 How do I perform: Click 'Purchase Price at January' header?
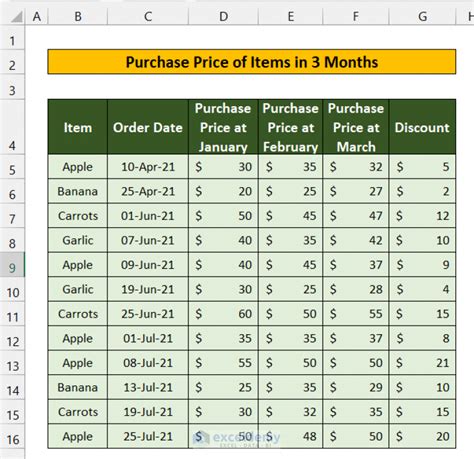coord(223,127)
